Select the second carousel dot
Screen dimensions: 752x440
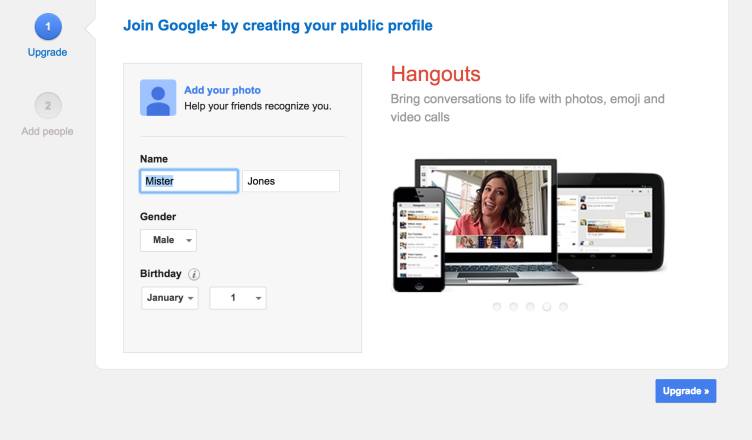coord(514,307)
